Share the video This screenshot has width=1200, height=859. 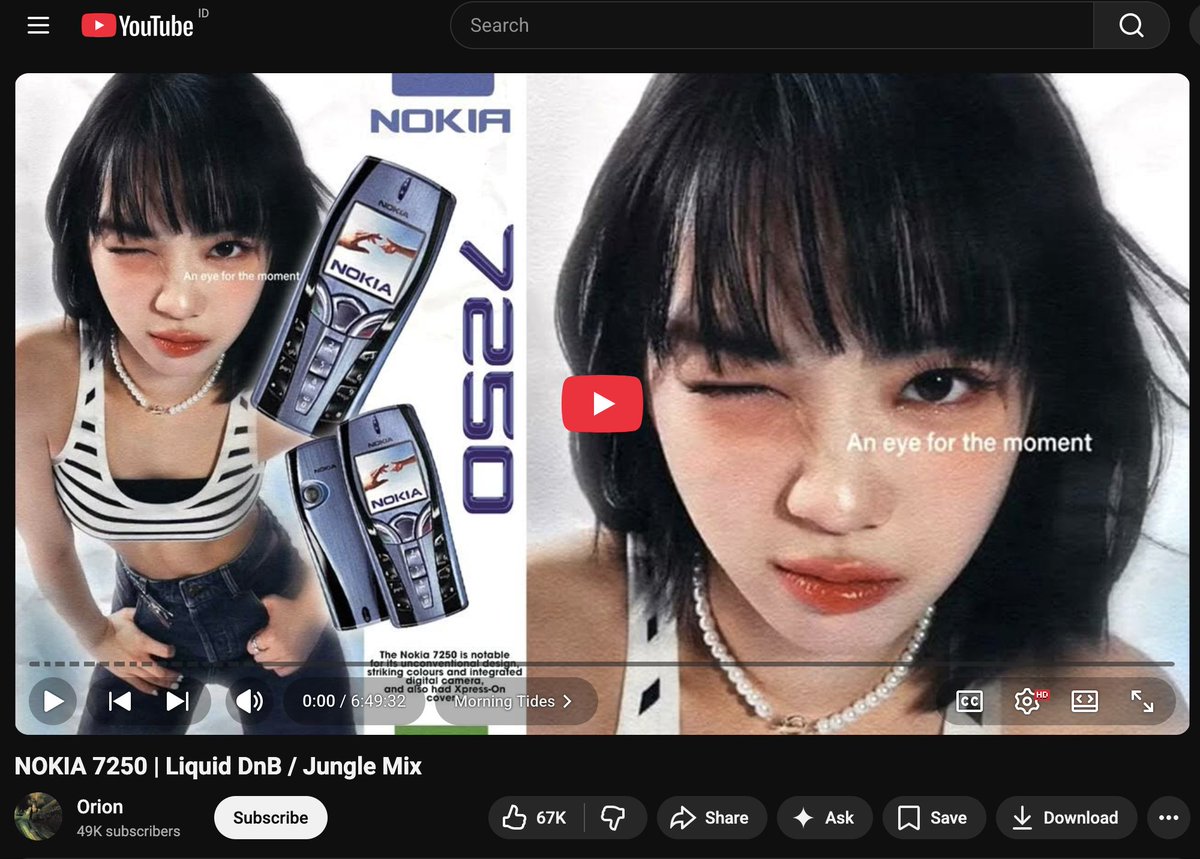[711, 817]
